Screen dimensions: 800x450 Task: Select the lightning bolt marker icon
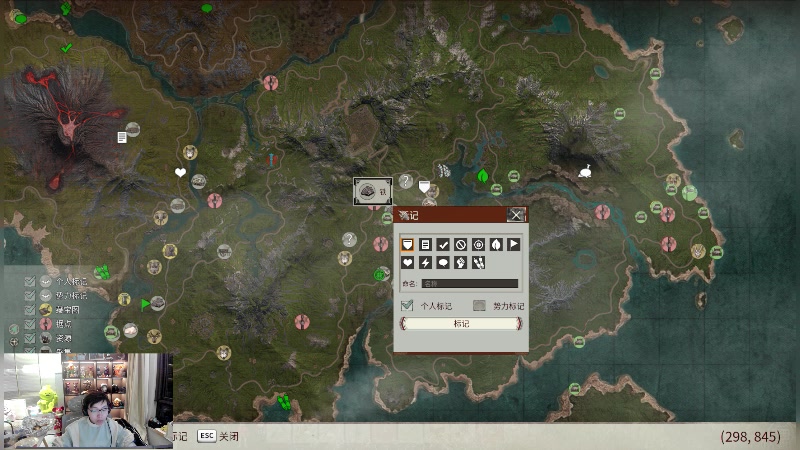click(425, 263)
